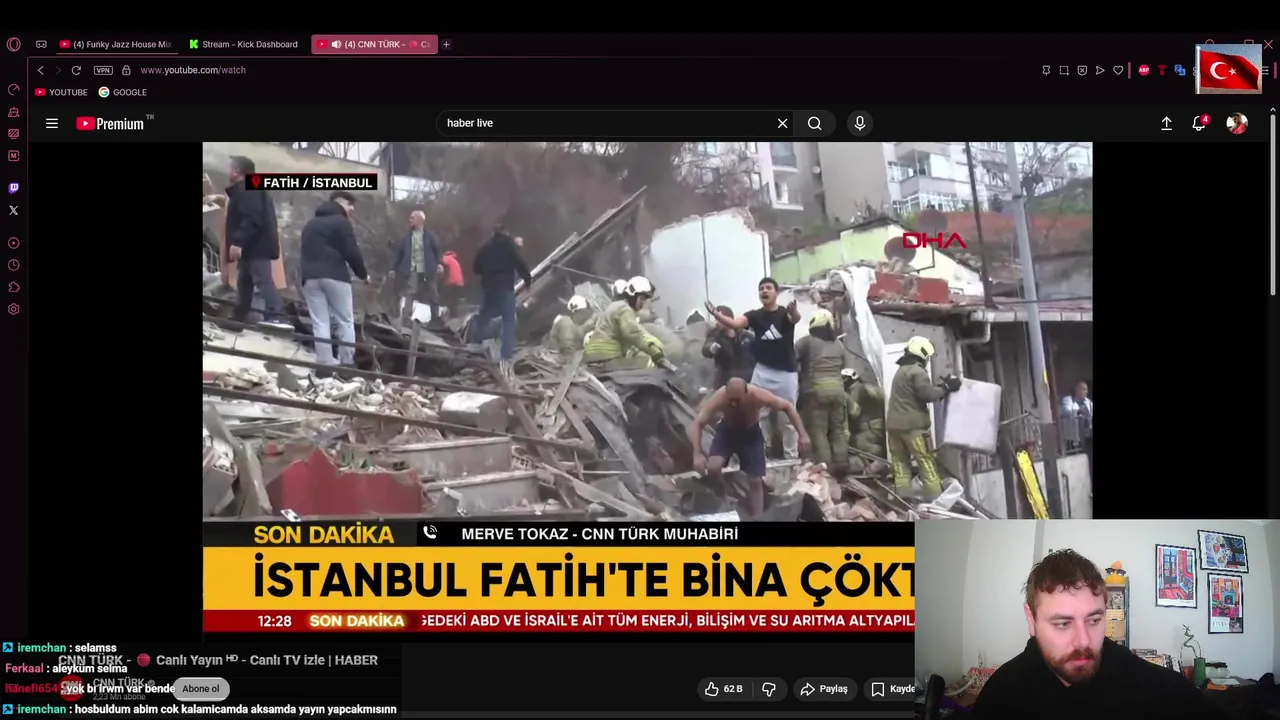Viewport: 1280px width, 720px height.
Task: Open the YouTube upload/create button
Action: (x=1166, y=123)
